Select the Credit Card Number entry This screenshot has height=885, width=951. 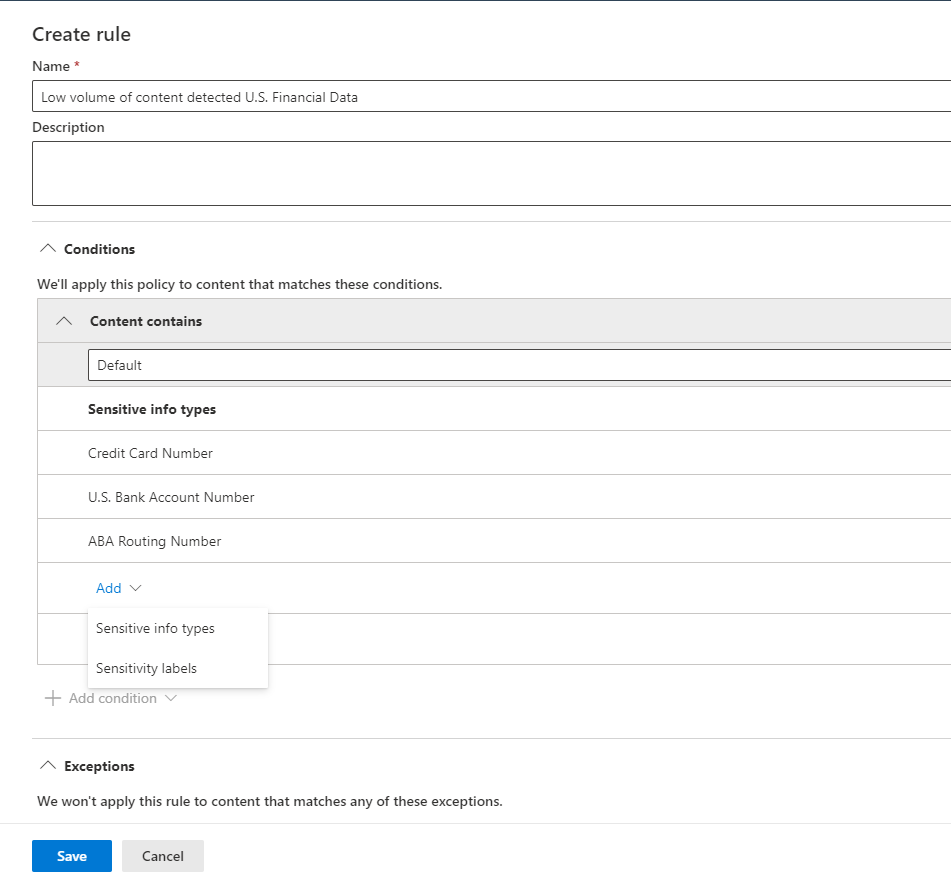(150, 452)
